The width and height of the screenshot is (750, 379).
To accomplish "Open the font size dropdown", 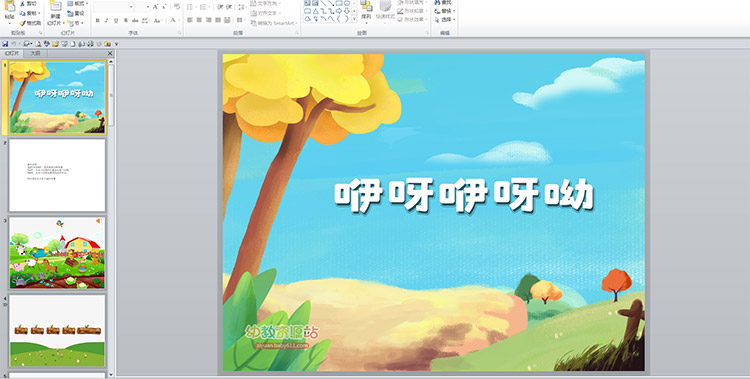I will coord(148,7).
